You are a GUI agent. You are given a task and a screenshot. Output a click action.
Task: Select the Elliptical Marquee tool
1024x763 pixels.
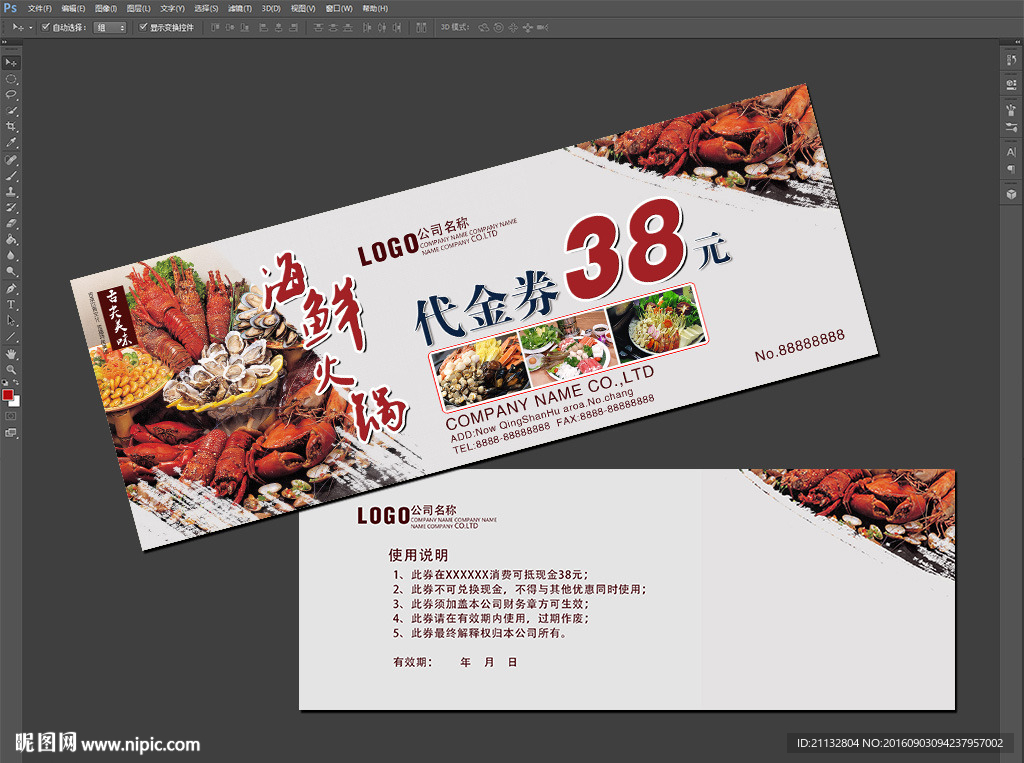pos(11,79)
